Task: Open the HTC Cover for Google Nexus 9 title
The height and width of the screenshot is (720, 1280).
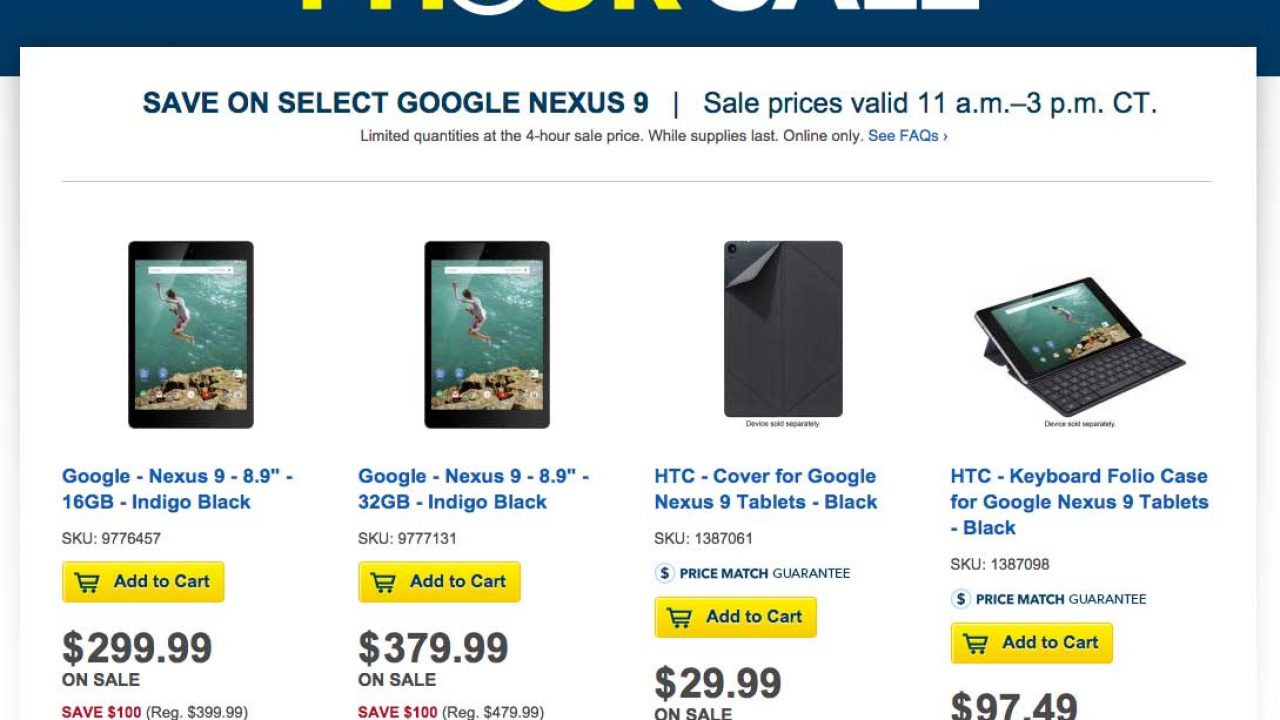Action: [765, 489]
